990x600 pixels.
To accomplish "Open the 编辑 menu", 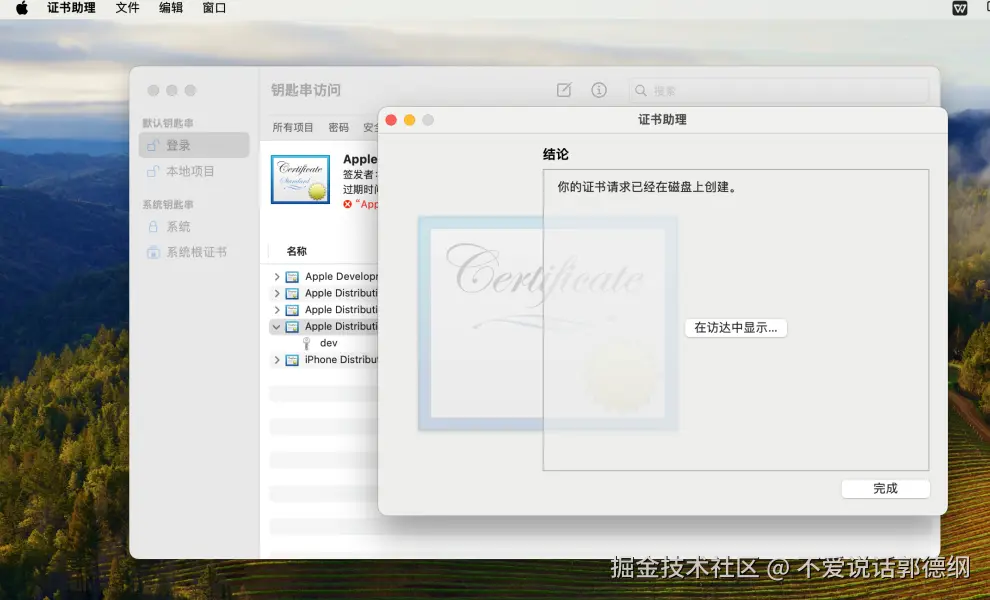I will pyautogui.click(x=171, y=8).
